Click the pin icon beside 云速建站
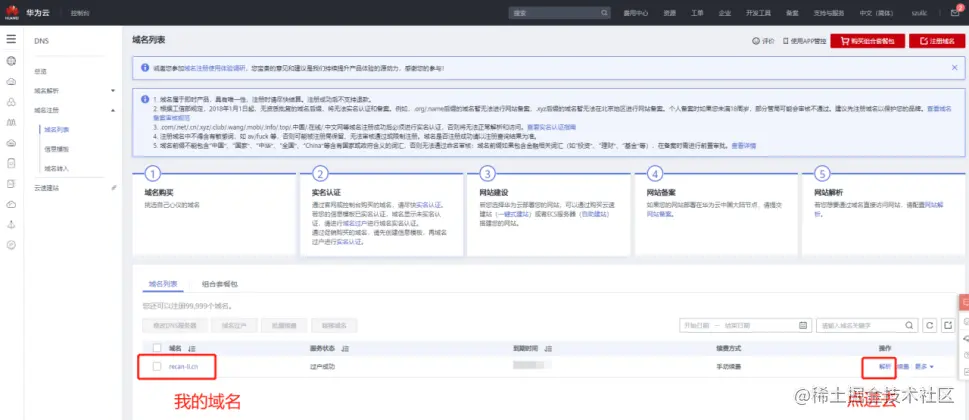This screenshot has height=420, width=969. click(114, 187)
